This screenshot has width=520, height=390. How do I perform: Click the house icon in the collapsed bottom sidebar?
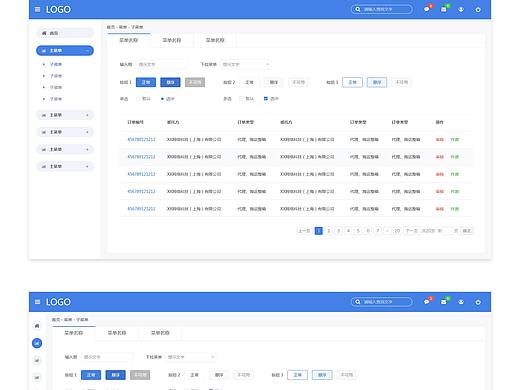point(37,326)
